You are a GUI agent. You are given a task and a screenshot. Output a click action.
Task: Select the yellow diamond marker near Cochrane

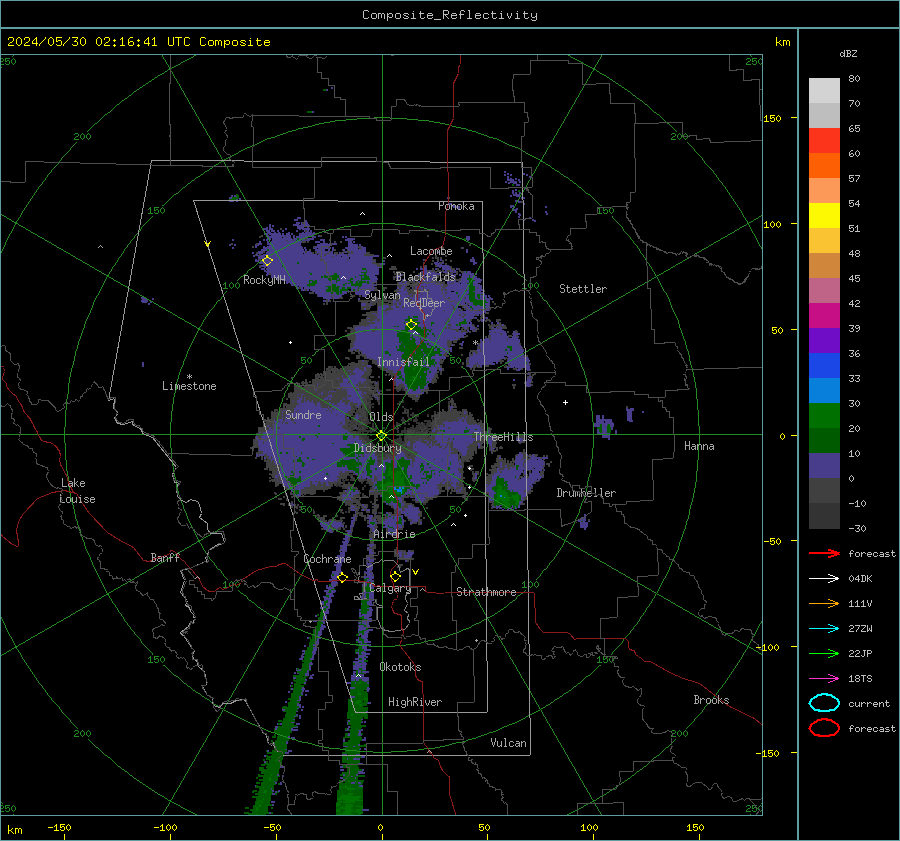tap(342, 577)
